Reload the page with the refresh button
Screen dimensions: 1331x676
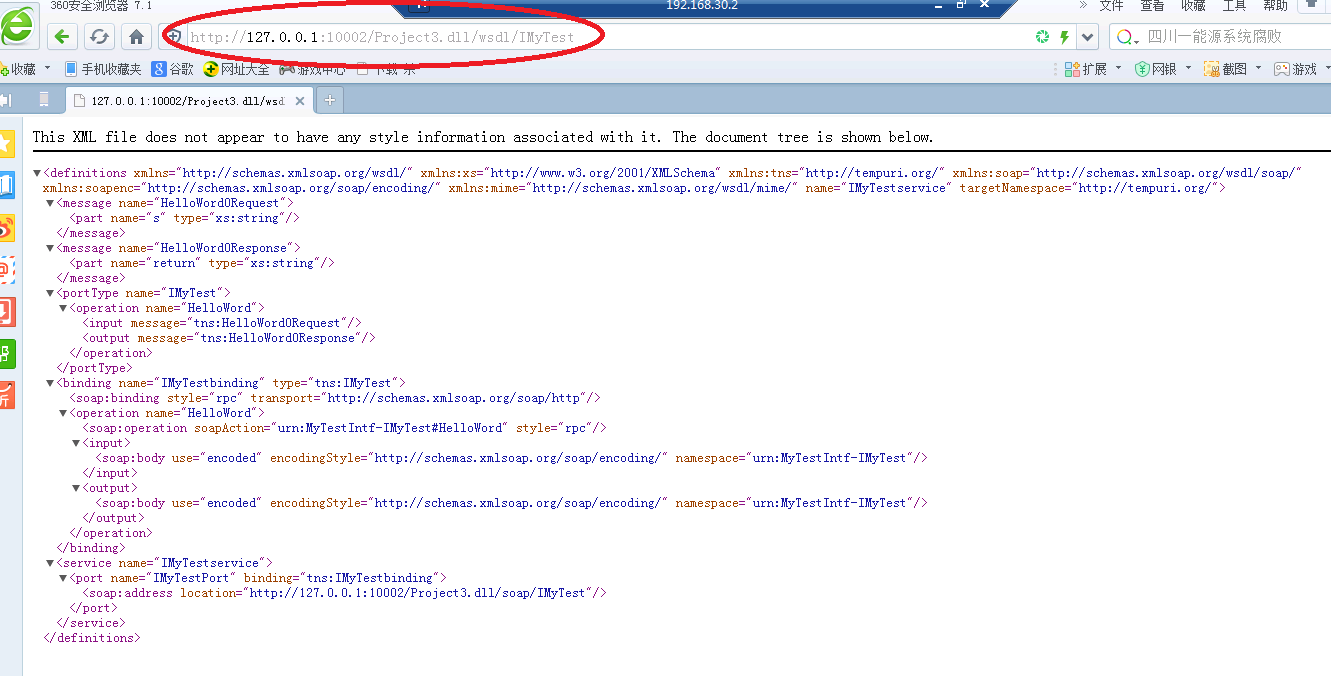(x=98, y=37)
